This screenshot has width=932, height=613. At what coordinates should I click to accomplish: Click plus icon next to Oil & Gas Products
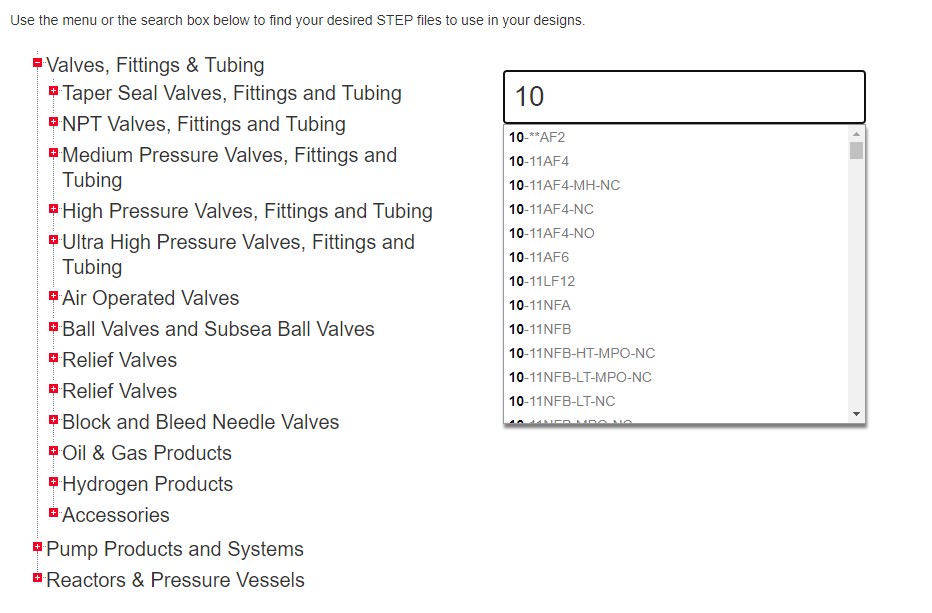pos(54,452)
